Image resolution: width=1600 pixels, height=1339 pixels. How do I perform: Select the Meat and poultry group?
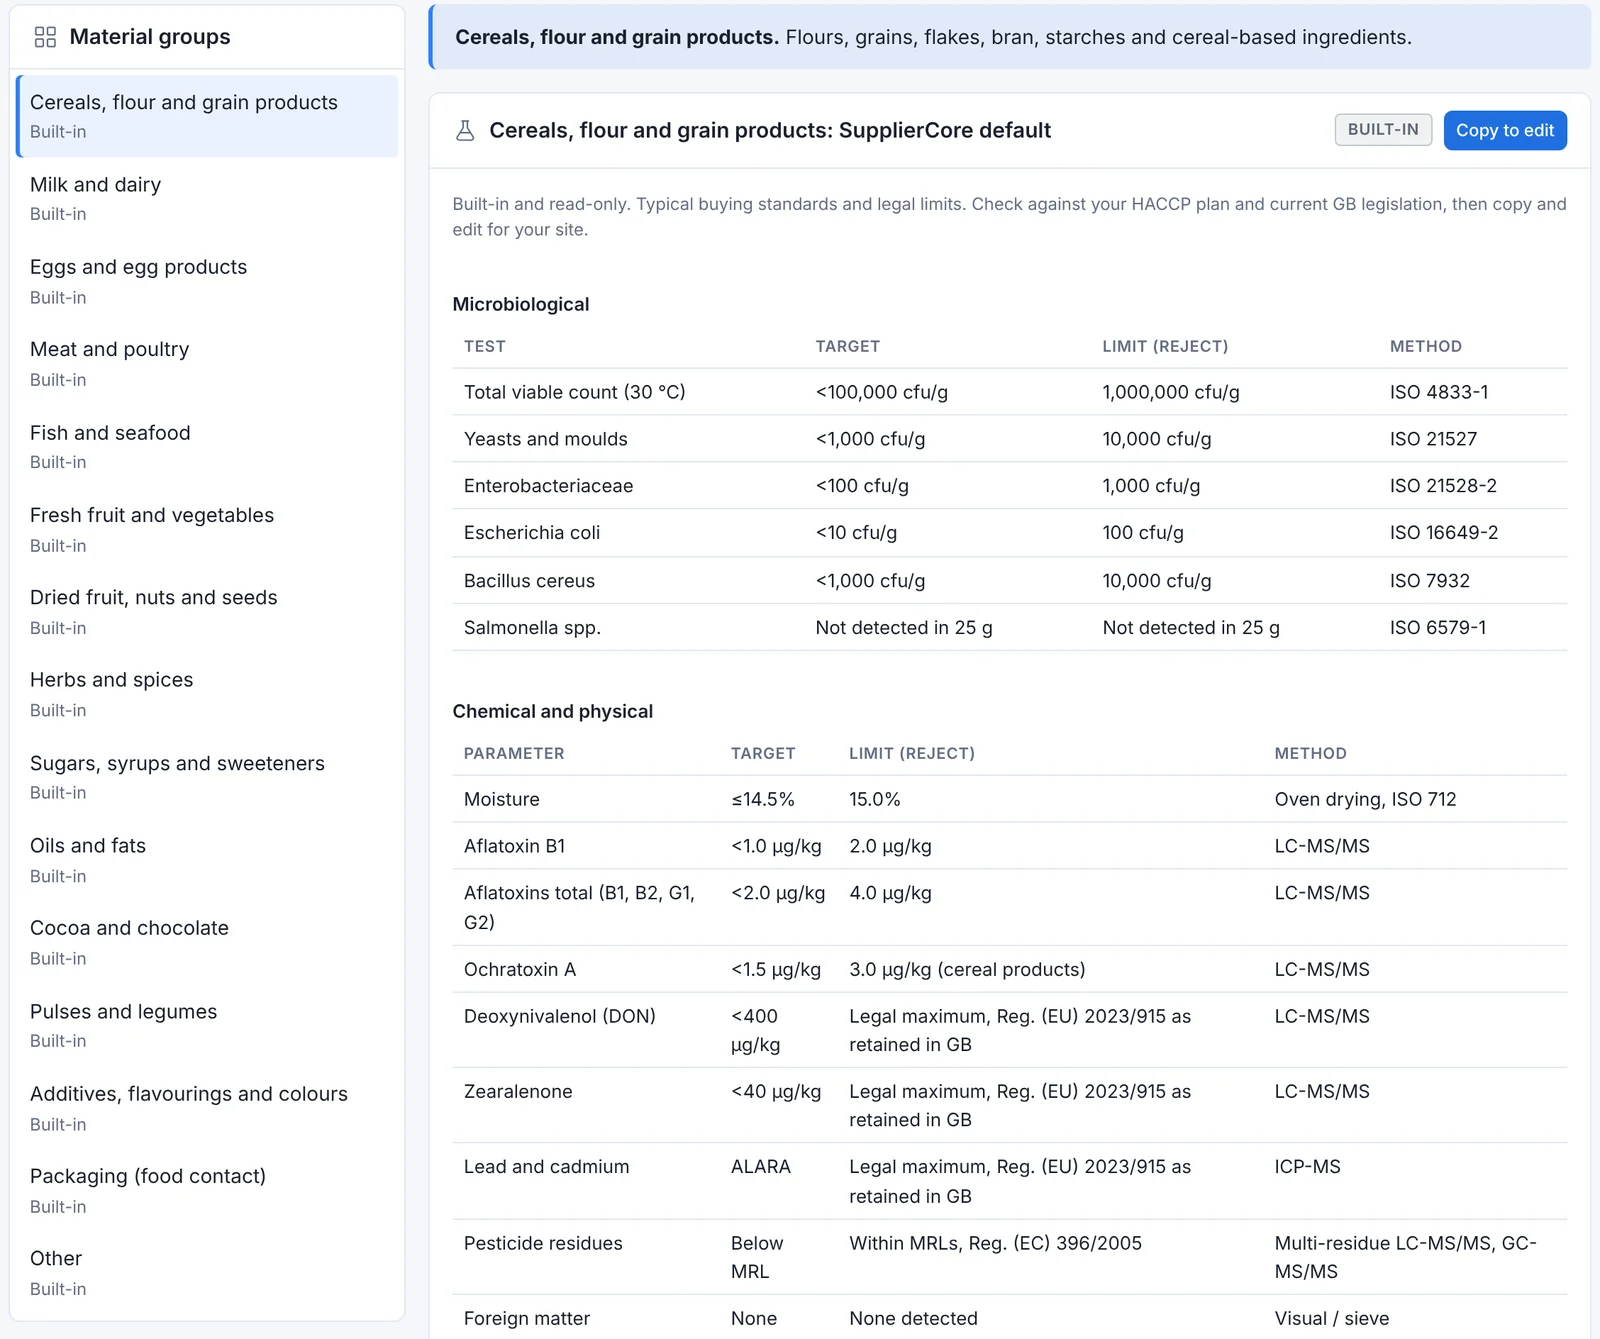(x=207, y=363)
